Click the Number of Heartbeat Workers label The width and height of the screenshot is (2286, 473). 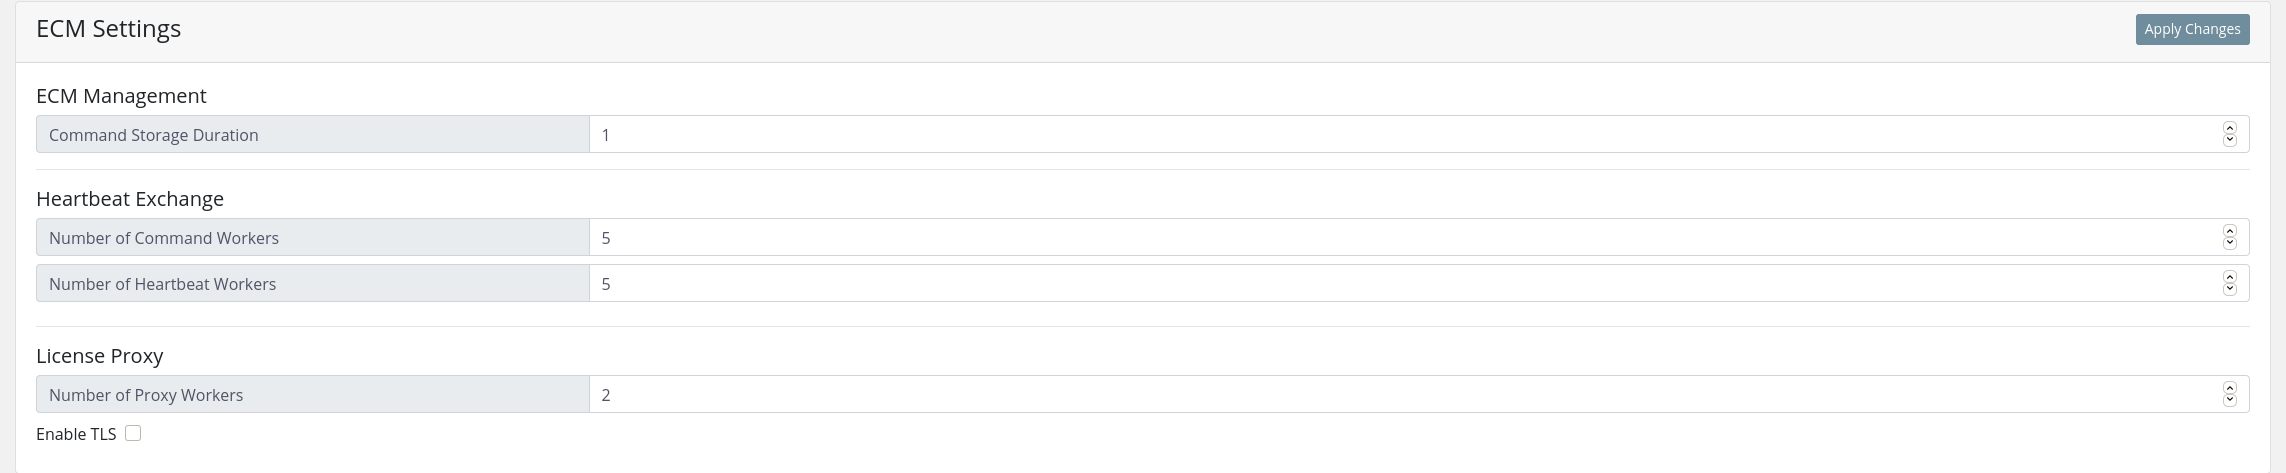162,284
